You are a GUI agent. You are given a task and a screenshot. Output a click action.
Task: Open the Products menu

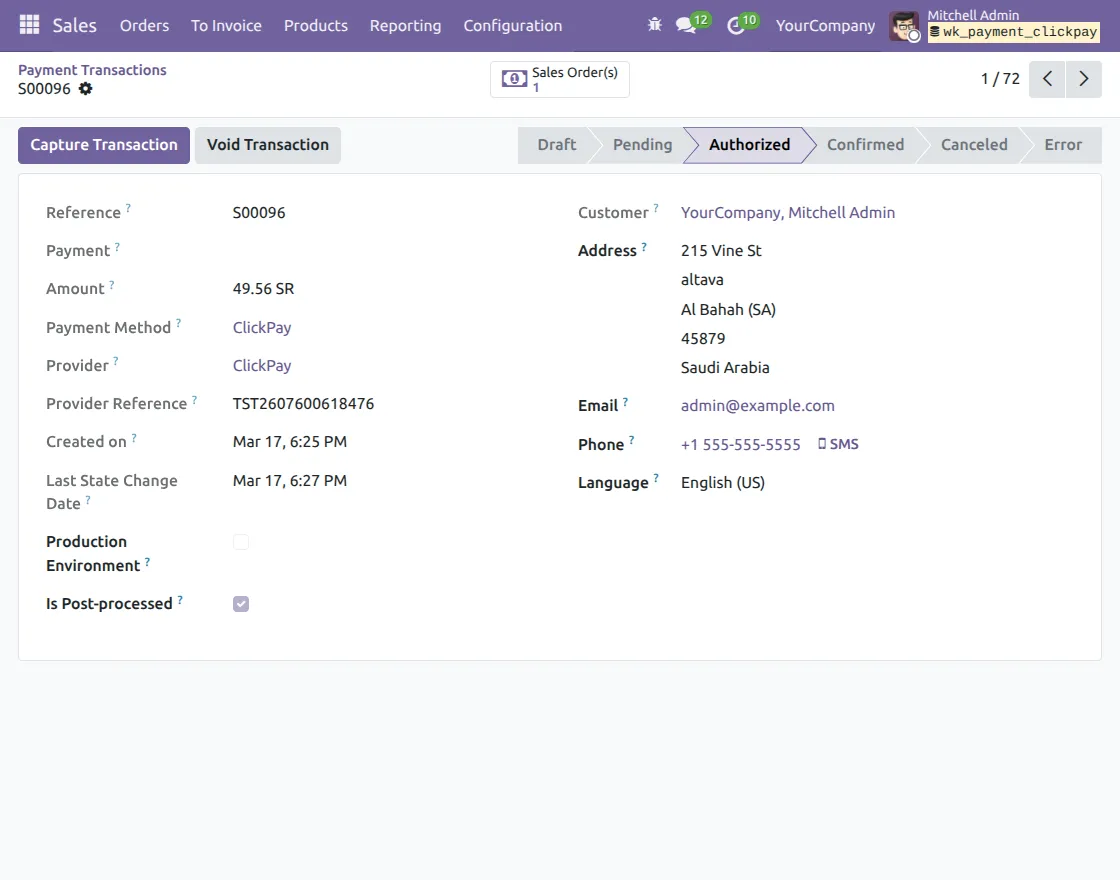coord(316,26)
